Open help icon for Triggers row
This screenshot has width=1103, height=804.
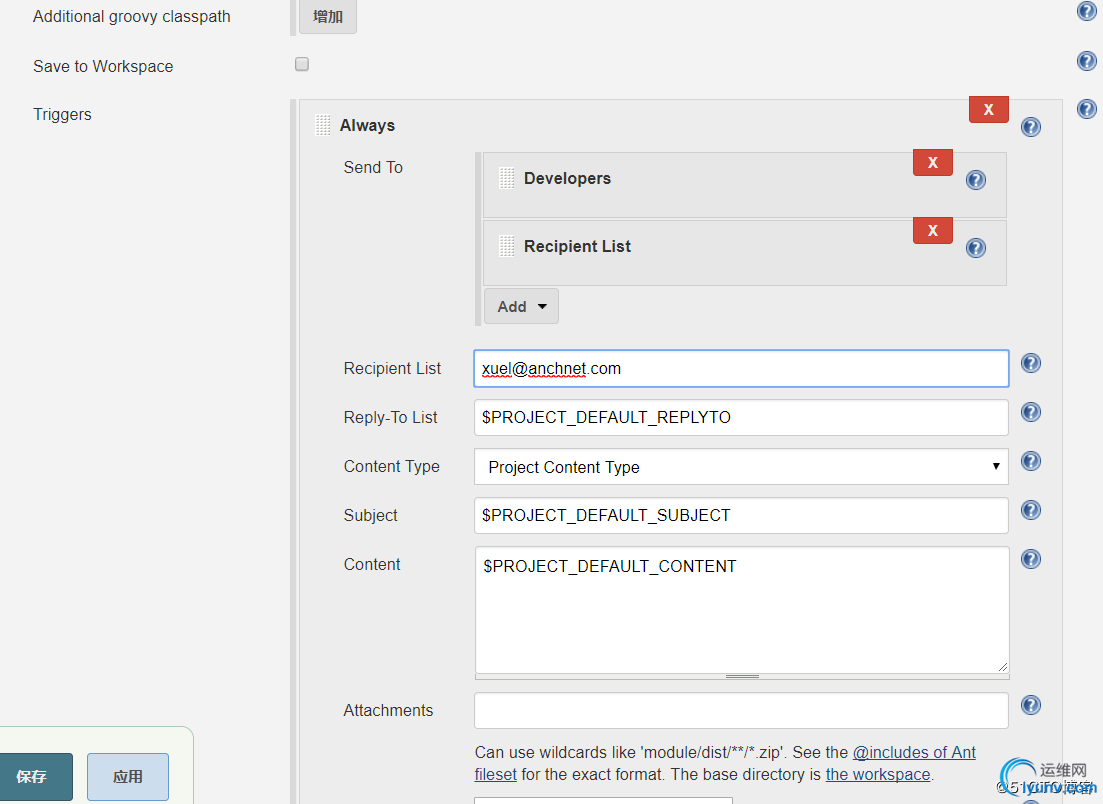point(1086,109)
